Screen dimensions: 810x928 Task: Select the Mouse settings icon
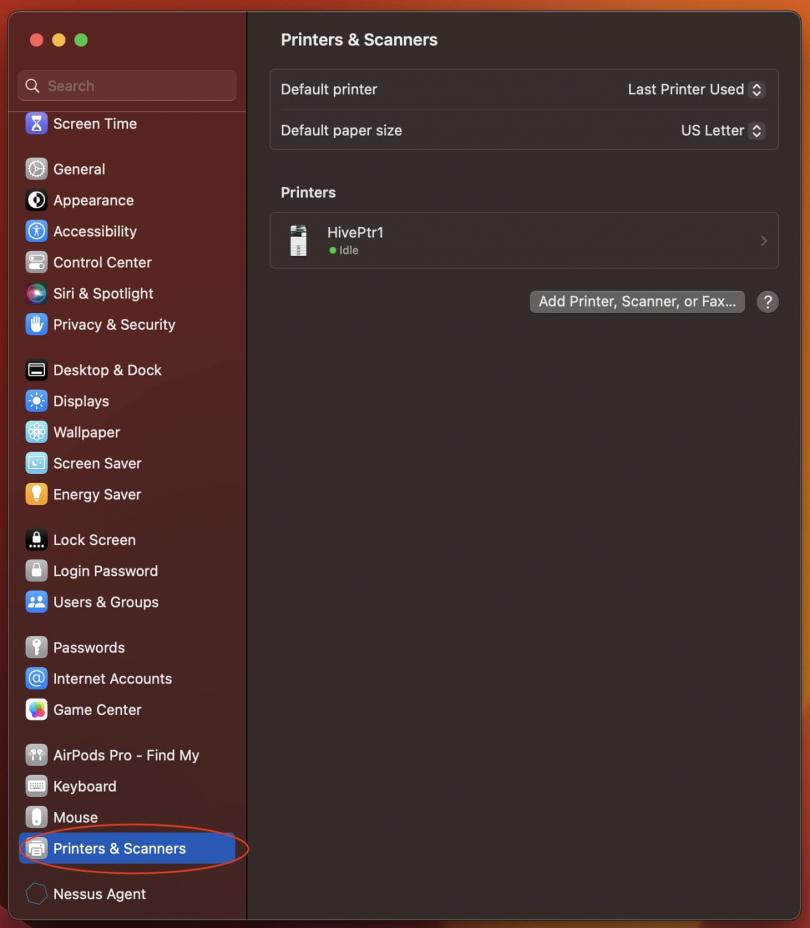point(36,817)
